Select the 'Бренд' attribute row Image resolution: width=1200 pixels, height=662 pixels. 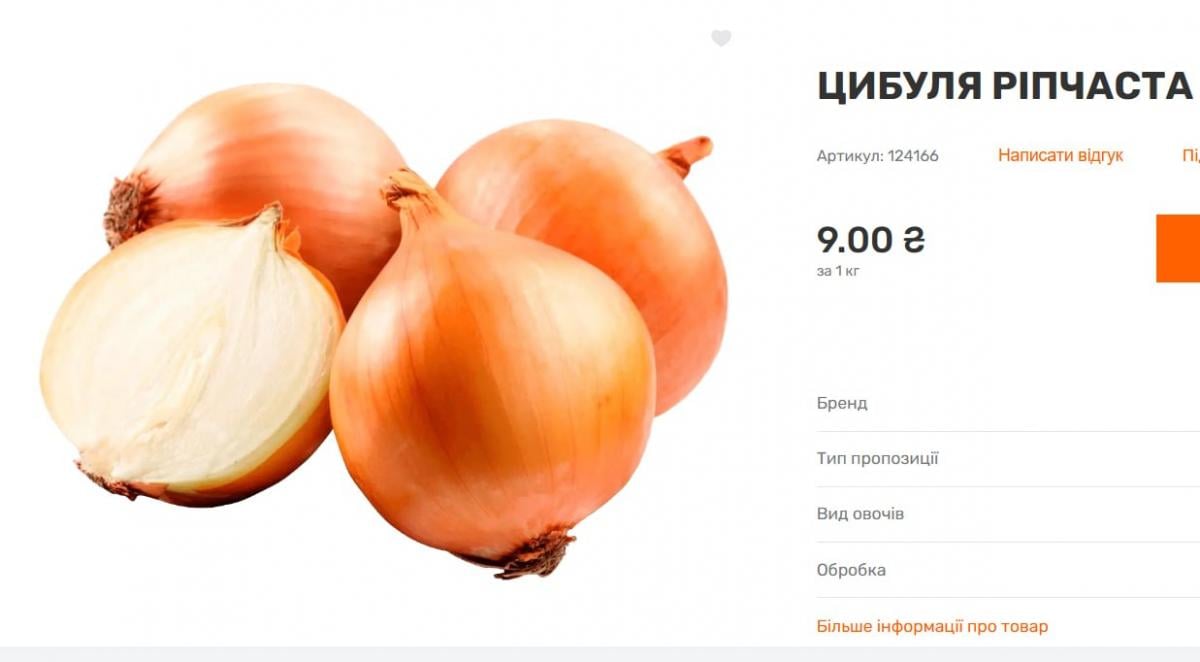[1008, 404]
